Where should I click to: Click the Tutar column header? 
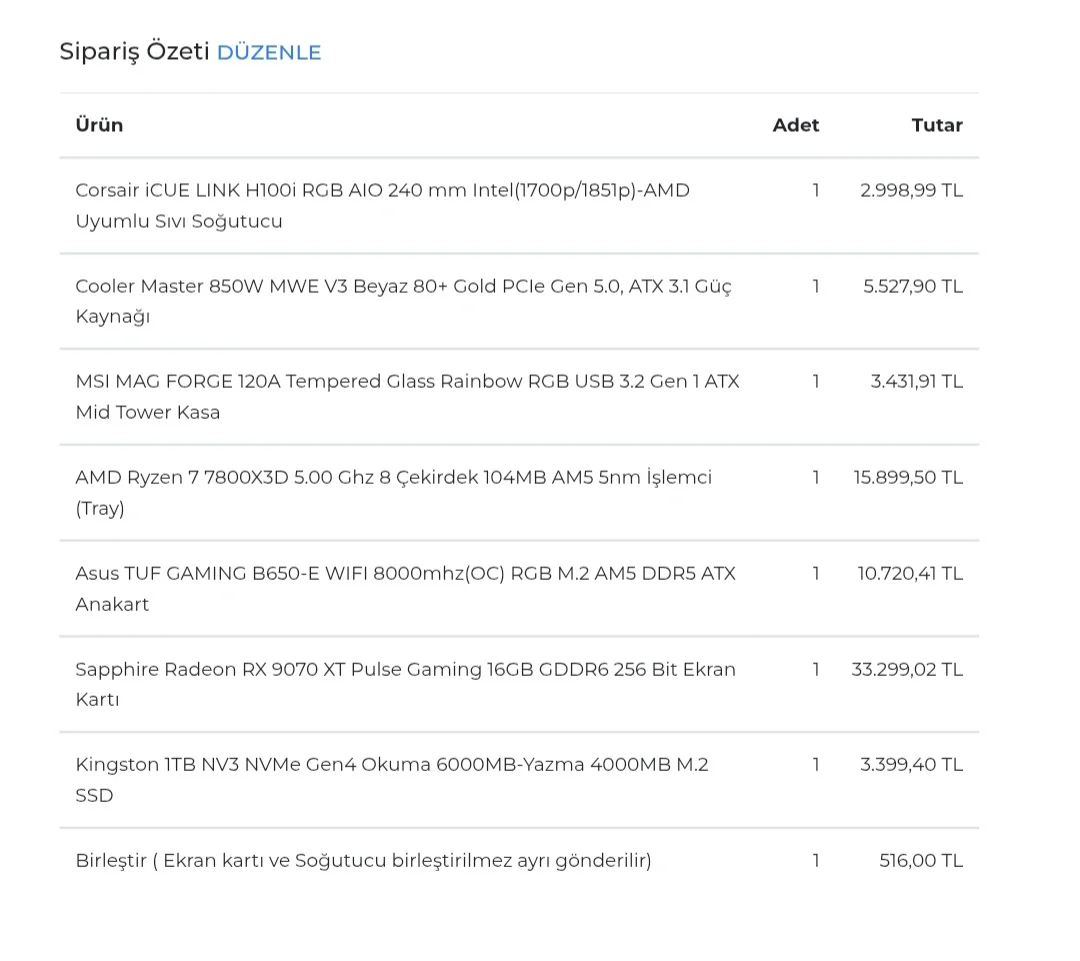tap(936, 125)
